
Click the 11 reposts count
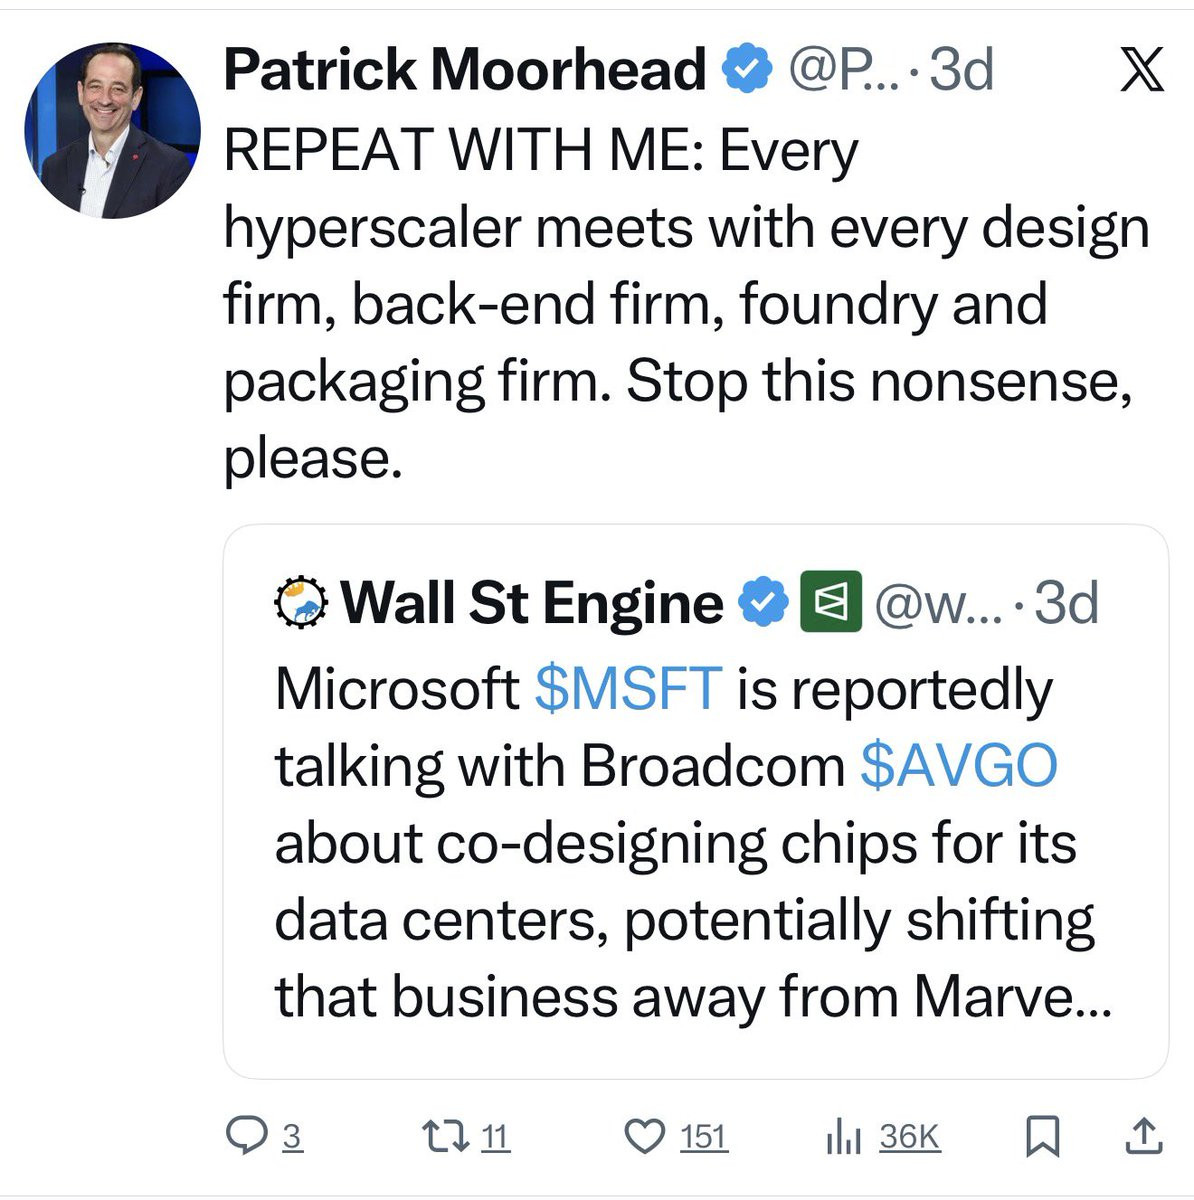pos(496,1137)
